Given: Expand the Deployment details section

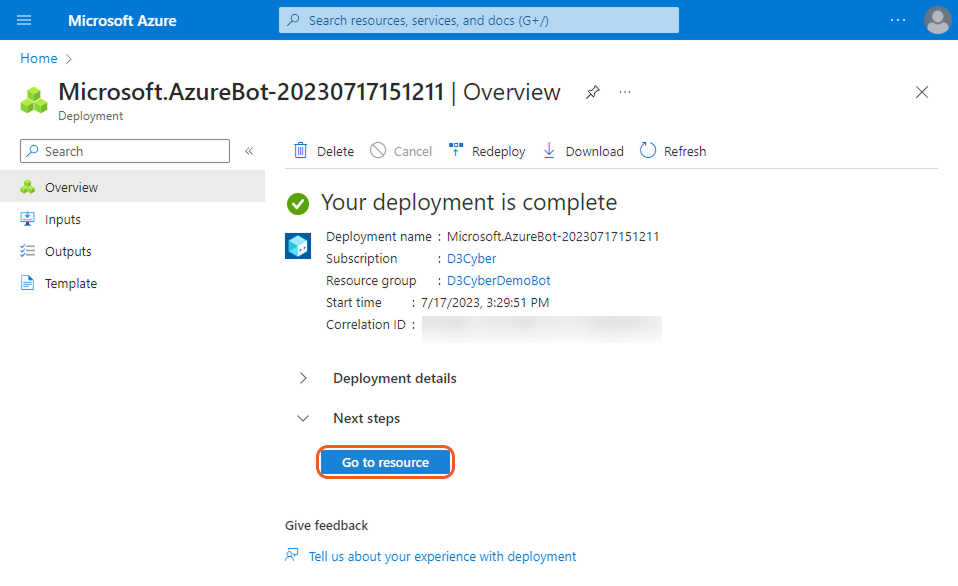Looking at the screenshot, I should click(303, 378).
